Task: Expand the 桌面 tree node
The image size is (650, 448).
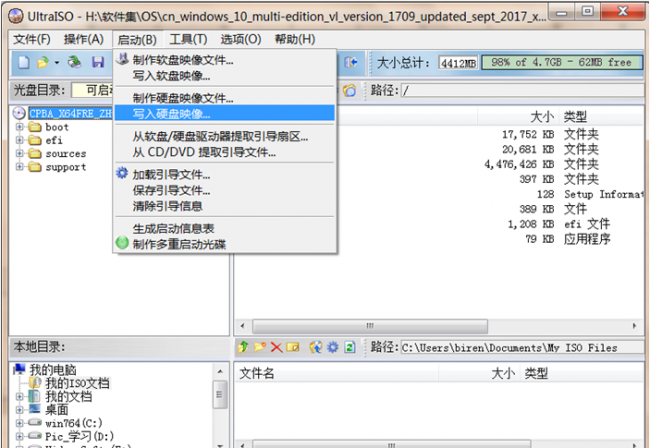Action: pos(19,410)
